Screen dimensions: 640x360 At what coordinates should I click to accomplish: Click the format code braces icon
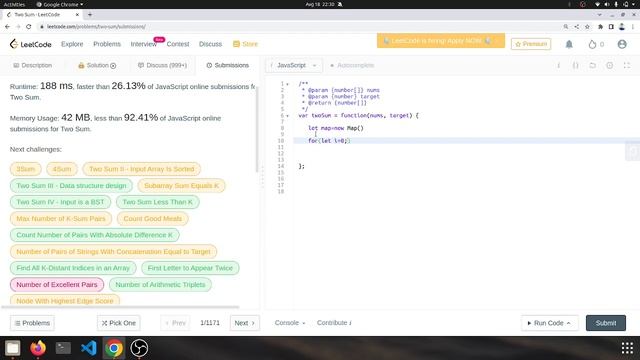point(575,65)
